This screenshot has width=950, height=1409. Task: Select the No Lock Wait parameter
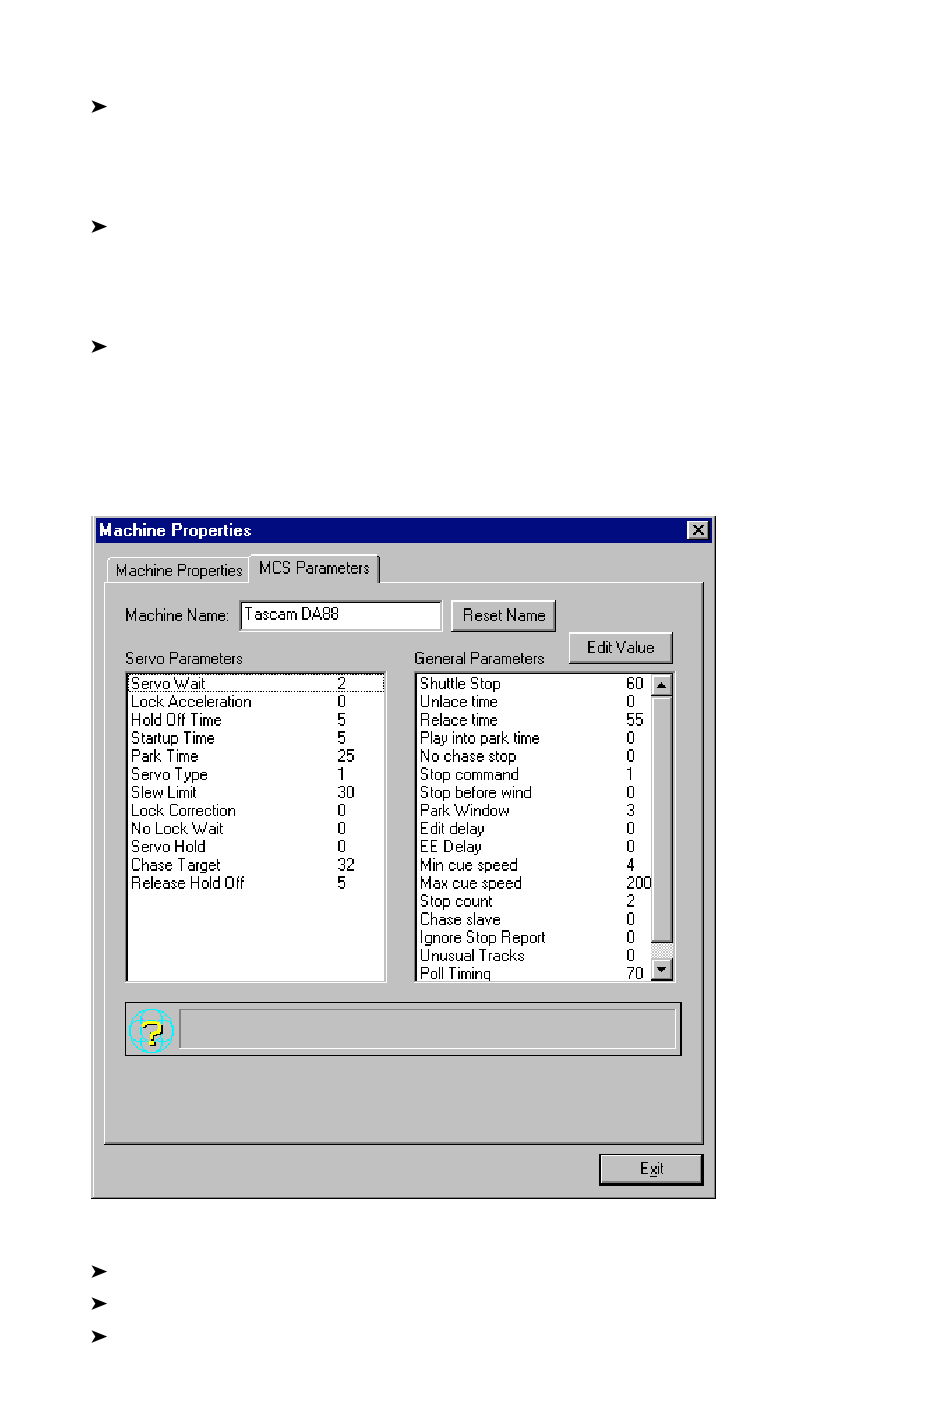(x=256, y=828)
